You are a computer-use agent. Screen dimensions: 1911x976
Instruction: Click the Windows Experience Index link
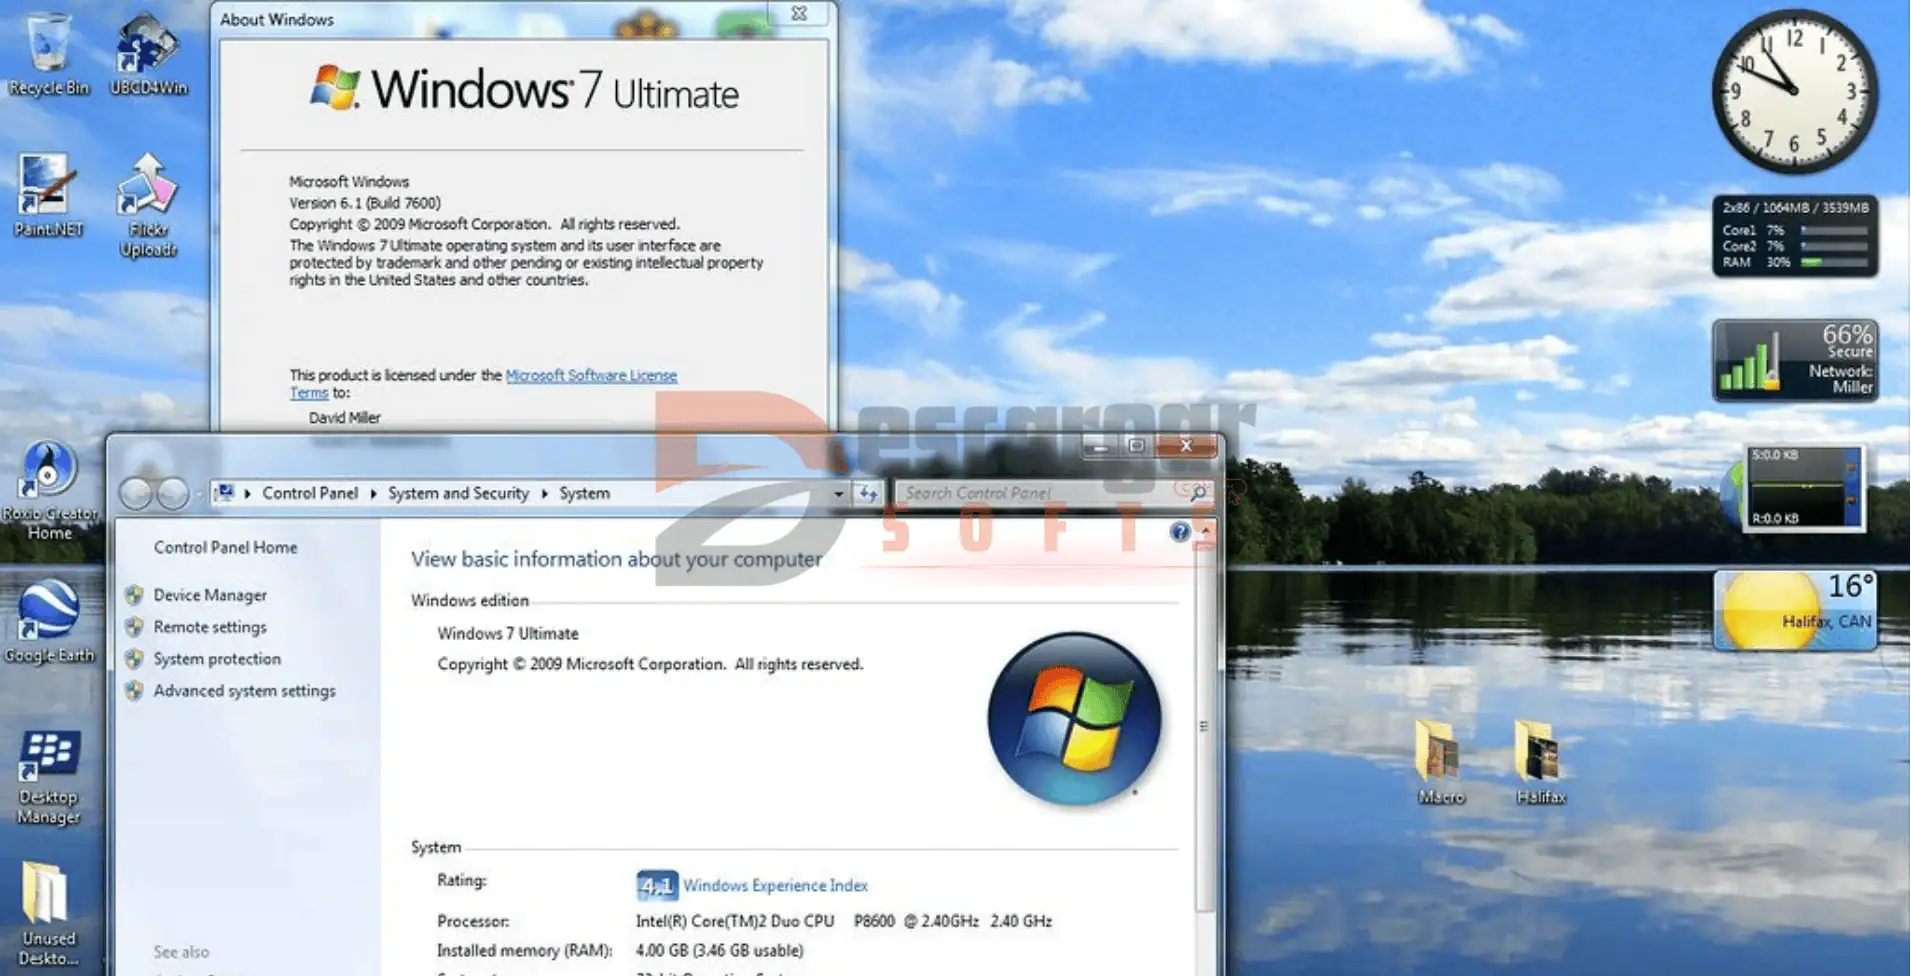[775, 885]
